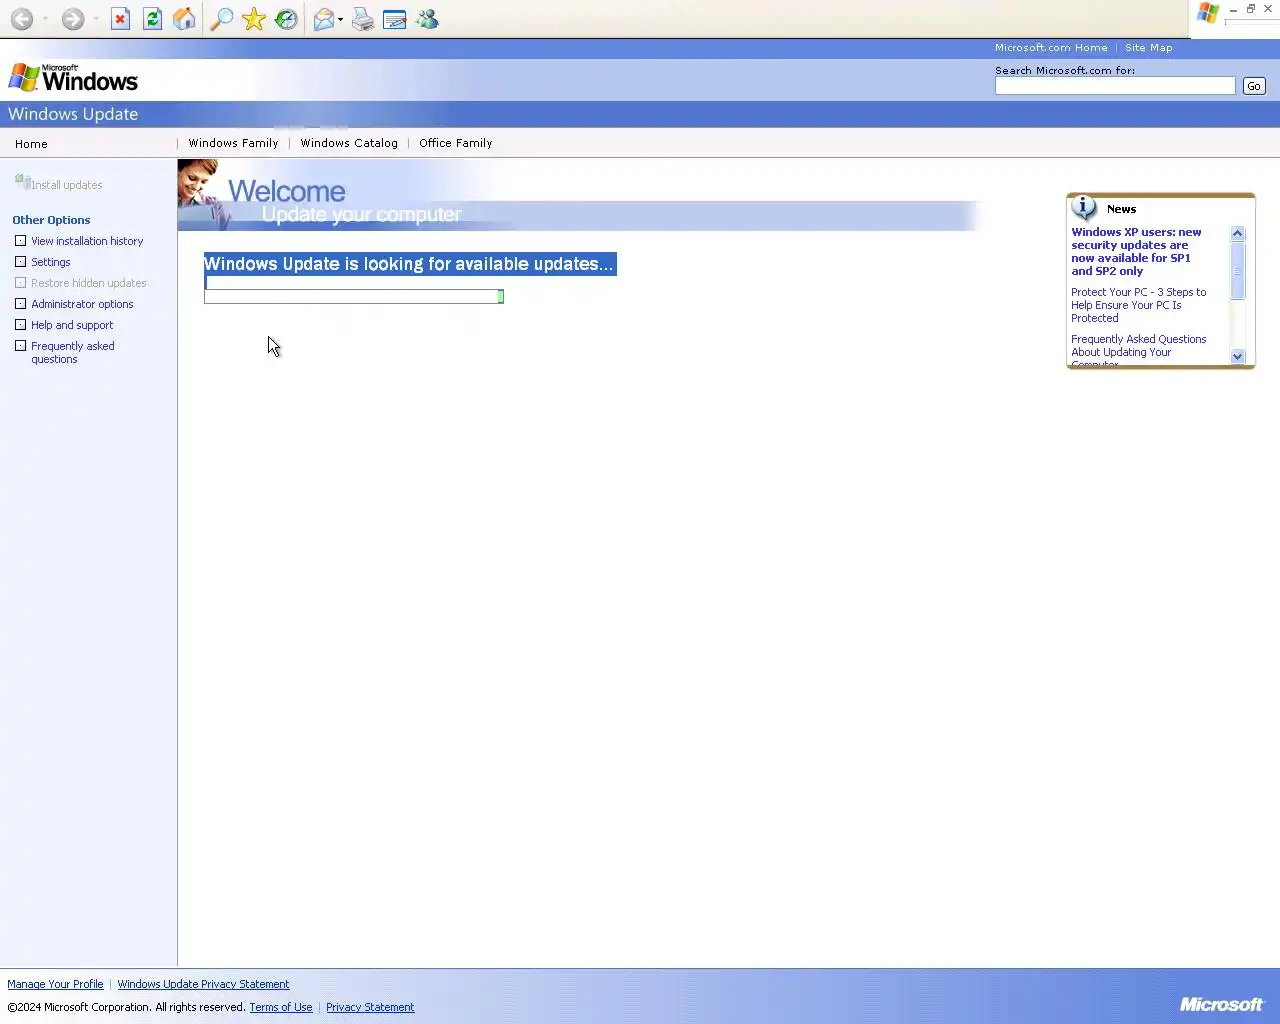Click the Edit page toolbar icon
Screen dimensions: 1280x1024
coord(395,19)
